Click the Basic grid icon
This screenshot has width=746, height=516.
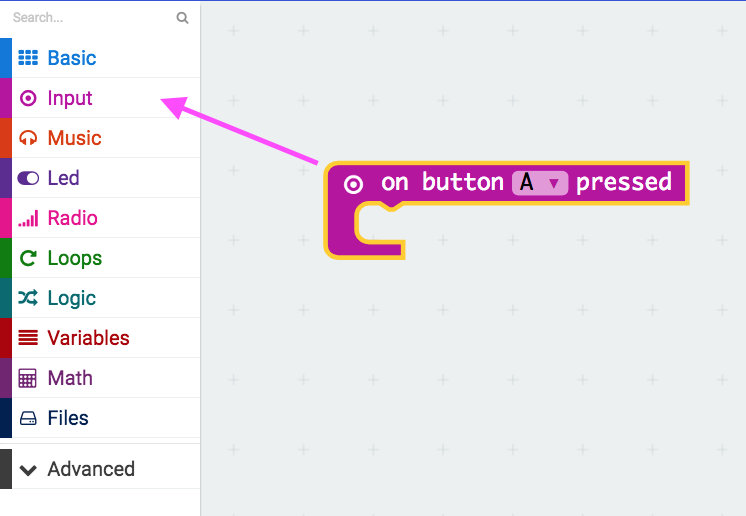pyautogui.click(x=28, y=58)
